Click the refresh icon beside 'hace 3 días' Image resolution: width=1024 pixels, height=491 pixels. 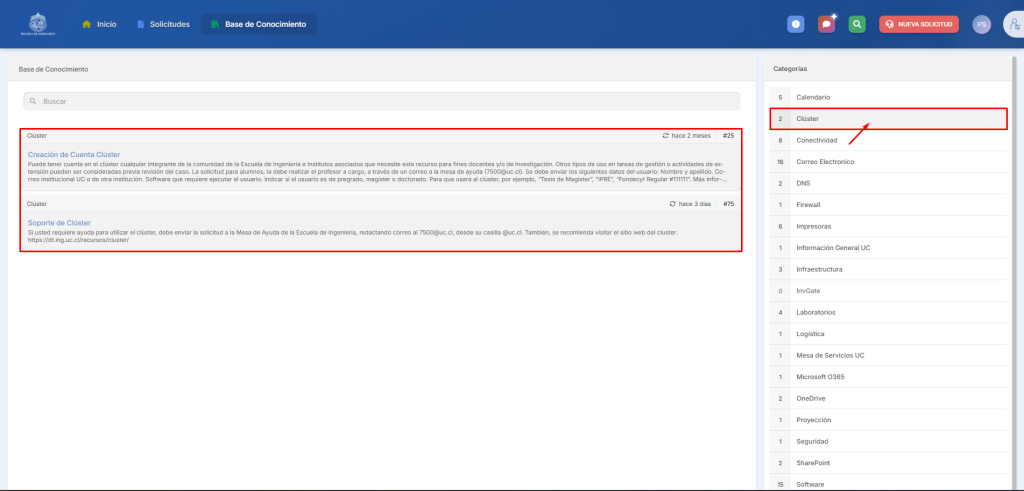tap(673, 203)
